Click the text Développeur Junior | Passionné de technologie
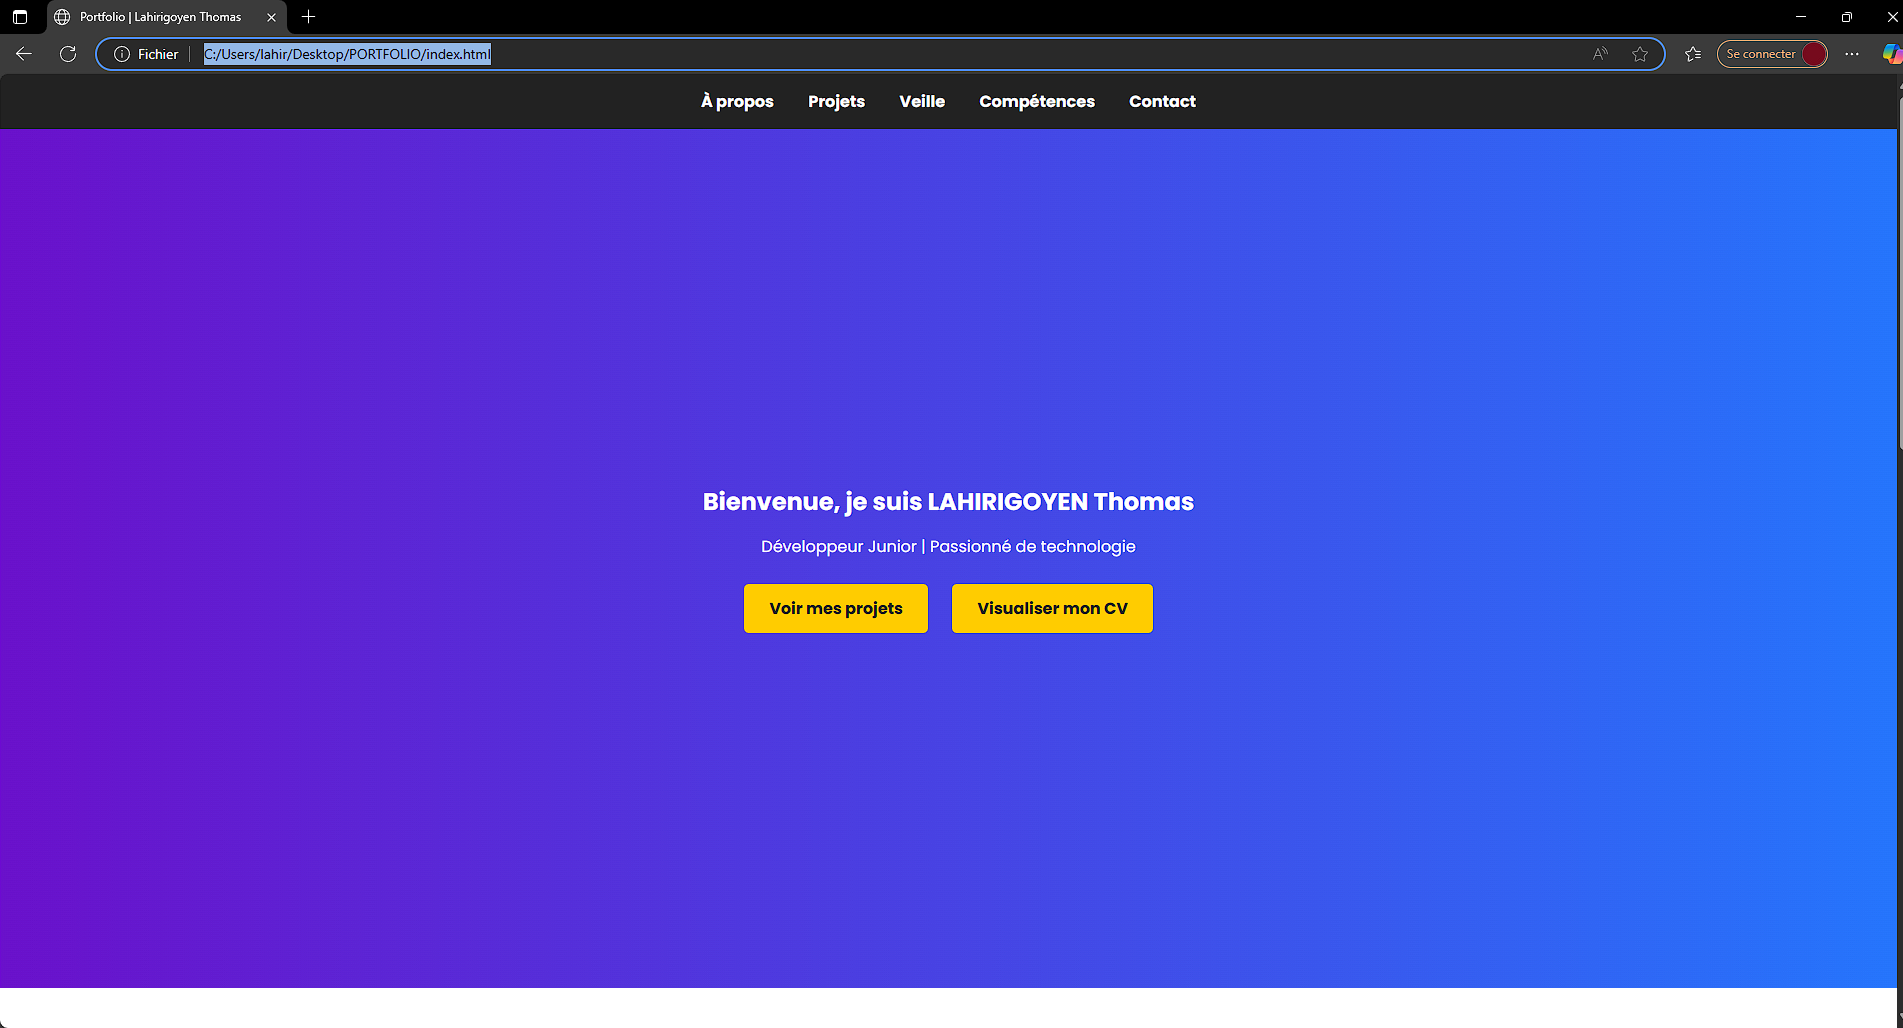The width and height of the screenshot is (1903, 1028). pos(948,546)
